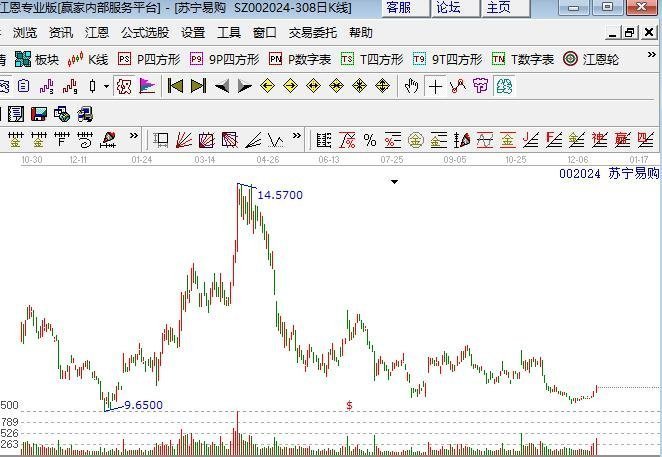Click the yellow diamond horizontal expand icon
The height and width of the screenshot is (457, 662).
coord(313,86)
